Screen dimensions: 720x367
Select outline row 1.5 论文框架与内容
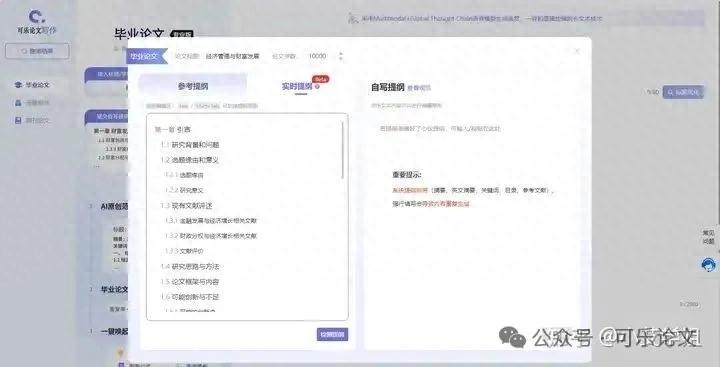pyautogui.click(x=190, y=282)
